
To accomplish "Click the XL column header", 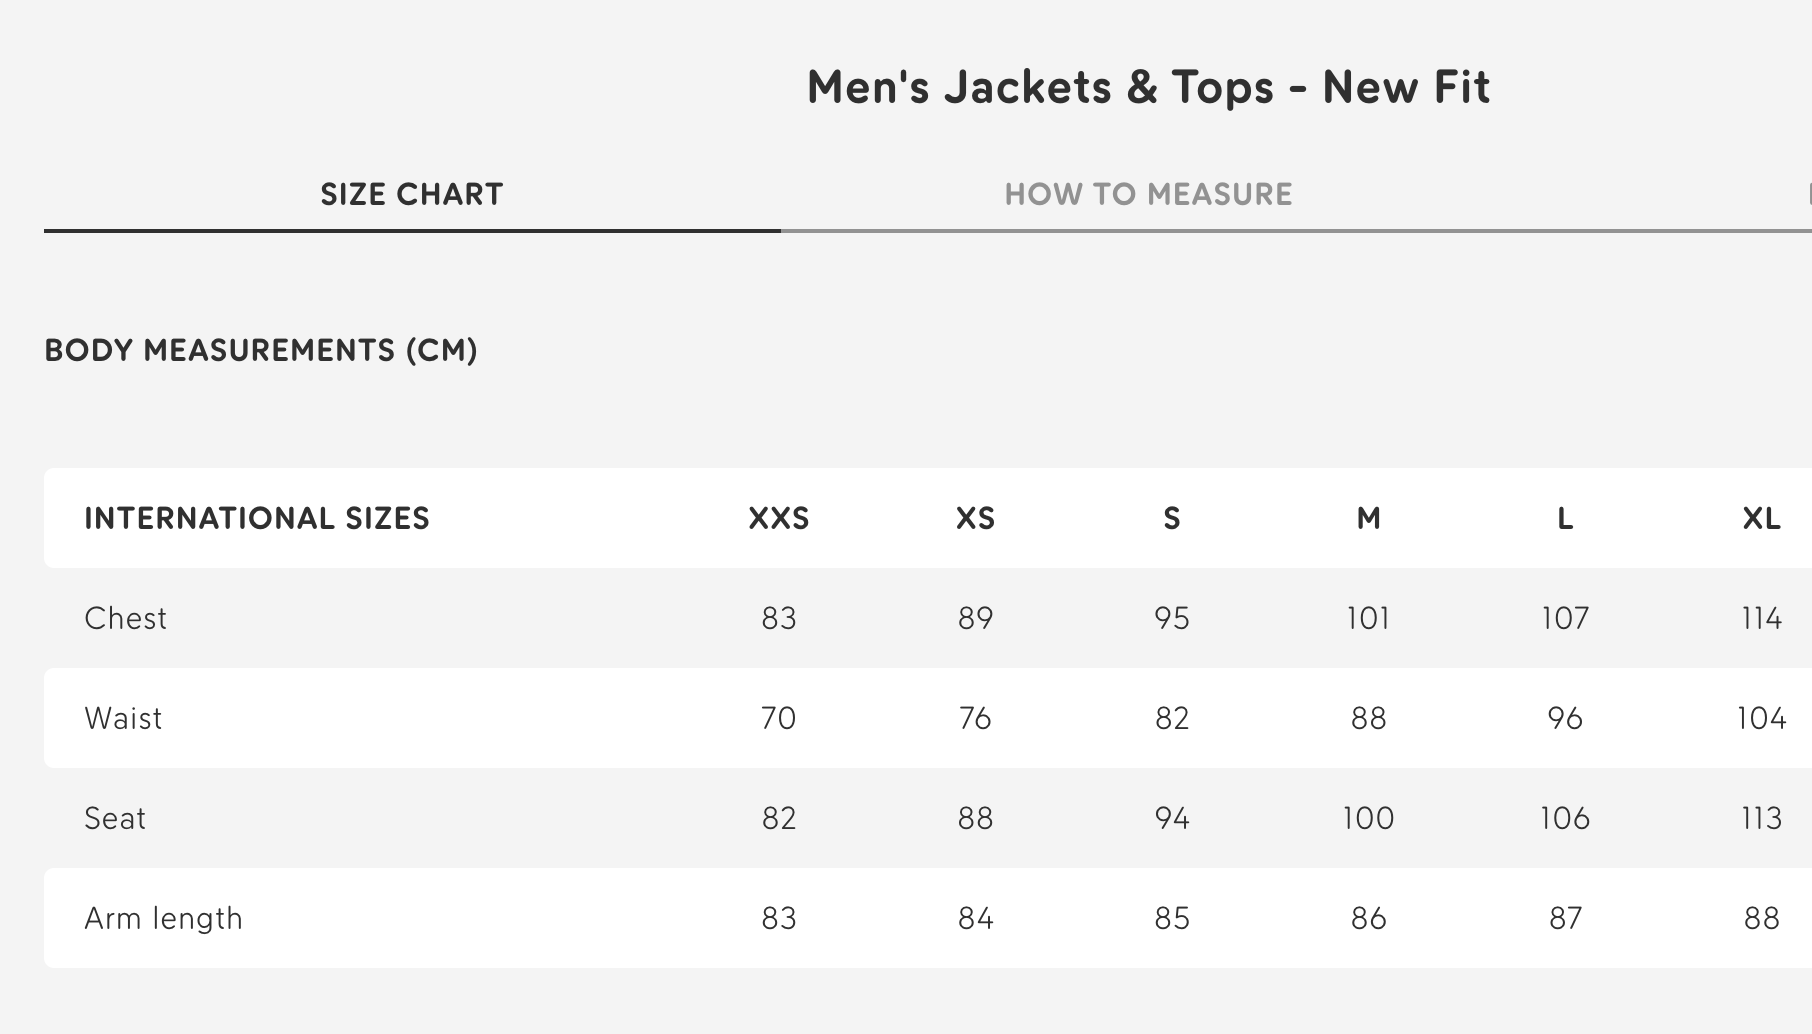I will (x=1764, y=519).
